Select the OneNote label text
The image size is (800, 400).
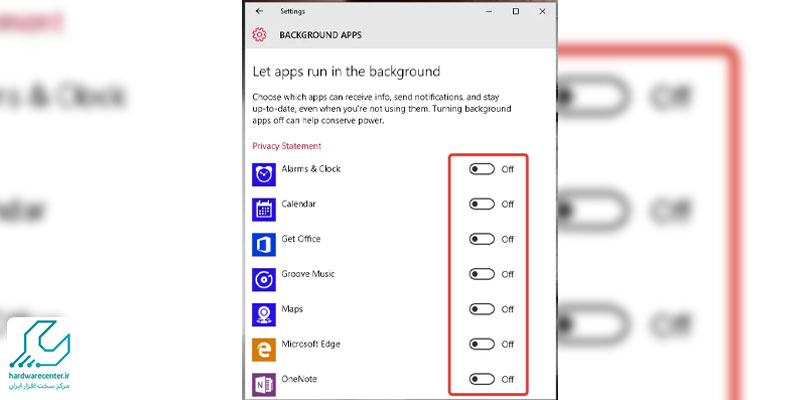click(x=299, y=379)
